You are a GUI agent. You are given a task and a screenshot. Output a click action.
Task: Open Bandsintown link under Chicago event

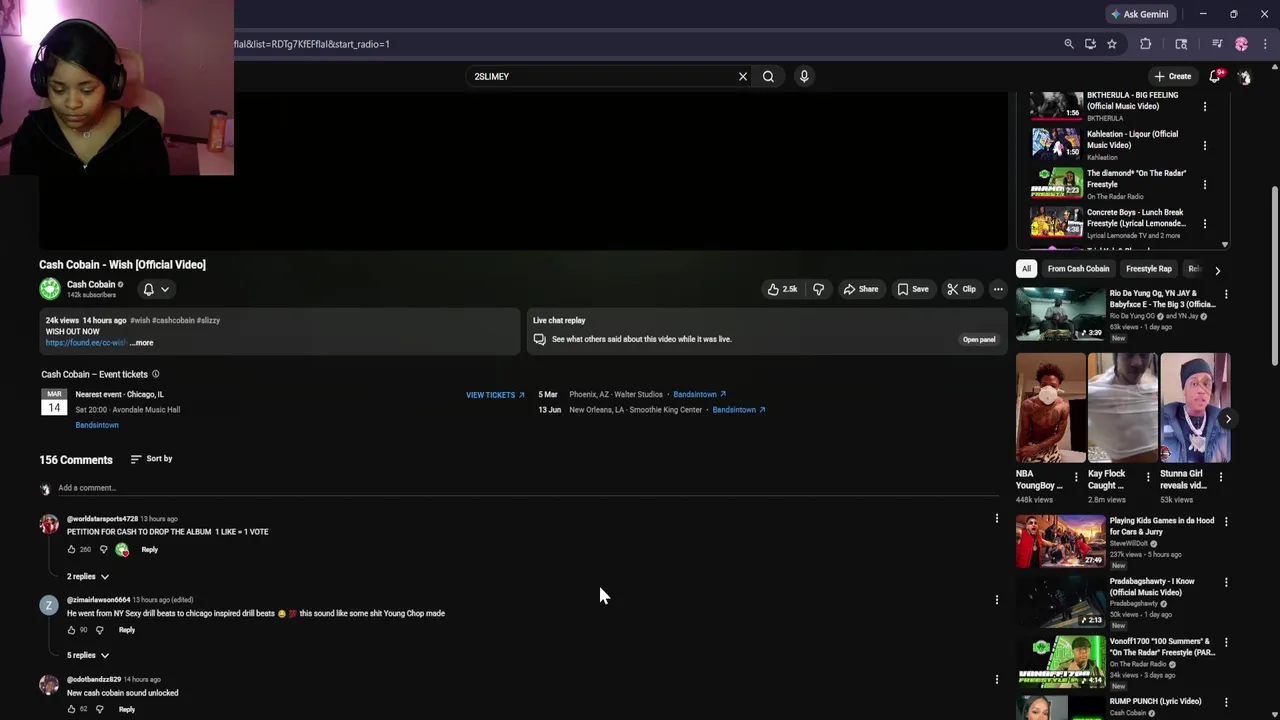[97, 425]
